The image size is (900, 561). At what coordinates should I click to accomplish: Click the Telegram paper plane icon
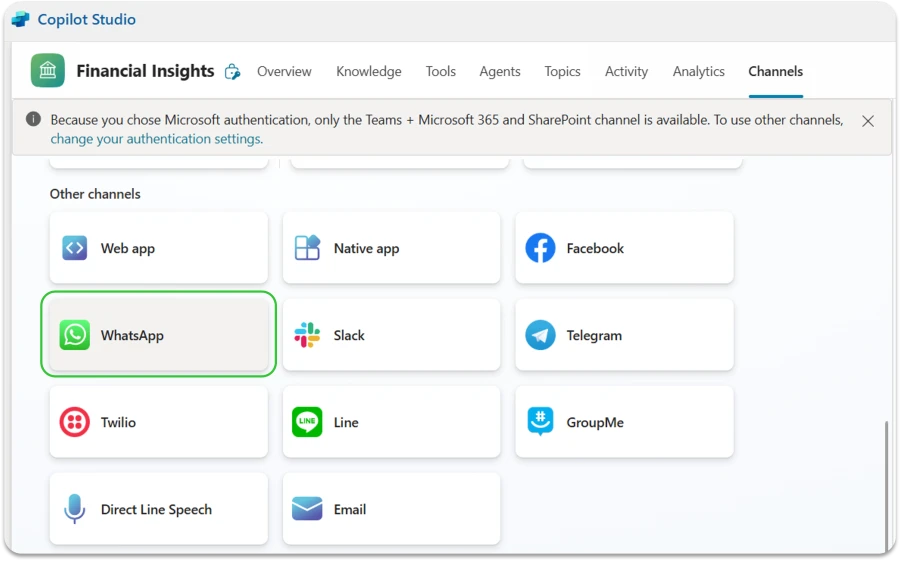(x=540, y=335)
